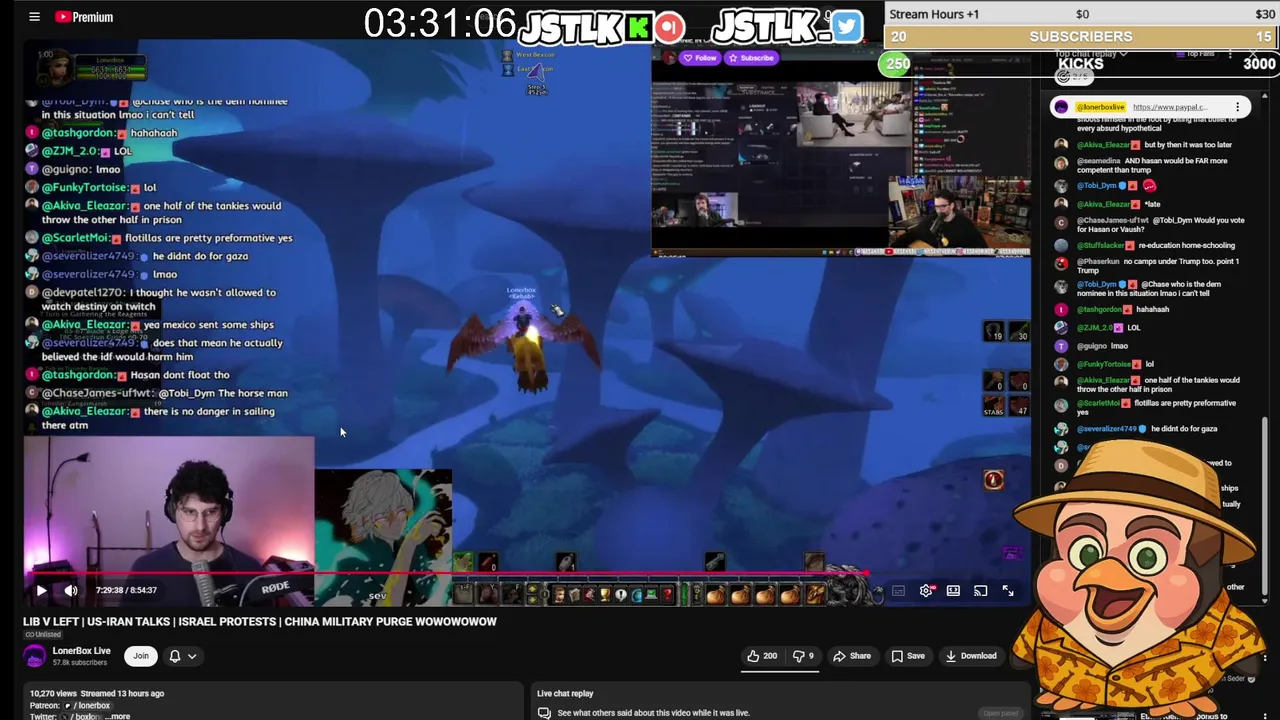The width and height of the screenshot is (1280, 720).
Task: Click the Subscribe button in embedded Twitch stream
Action: (750, 58)
